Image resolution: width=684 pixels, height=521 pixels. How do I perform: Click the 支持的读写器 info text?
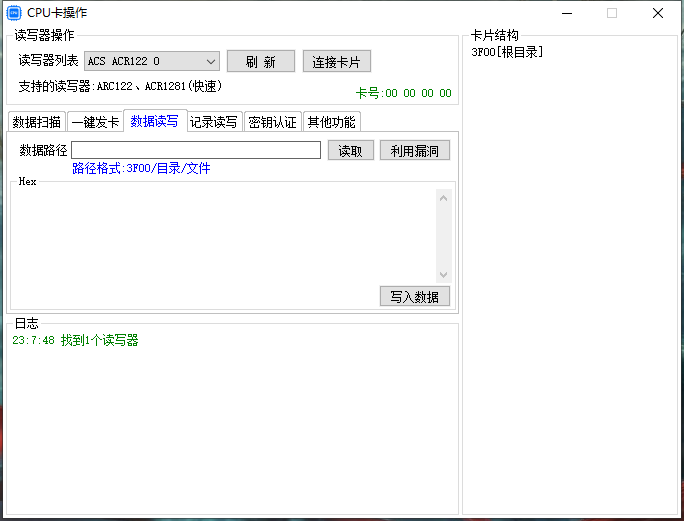pos(120,86)
